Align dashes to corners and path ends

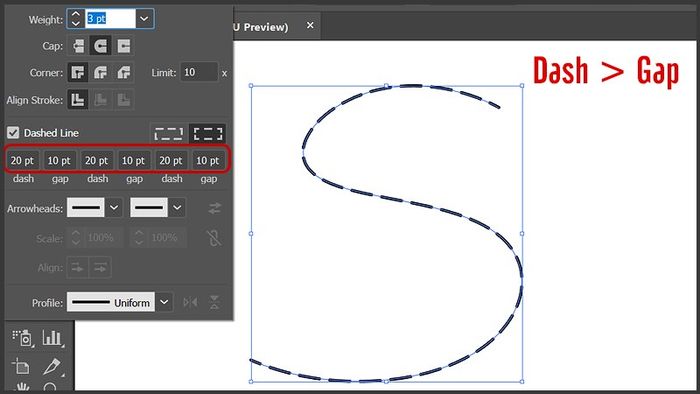click(208, 133)
